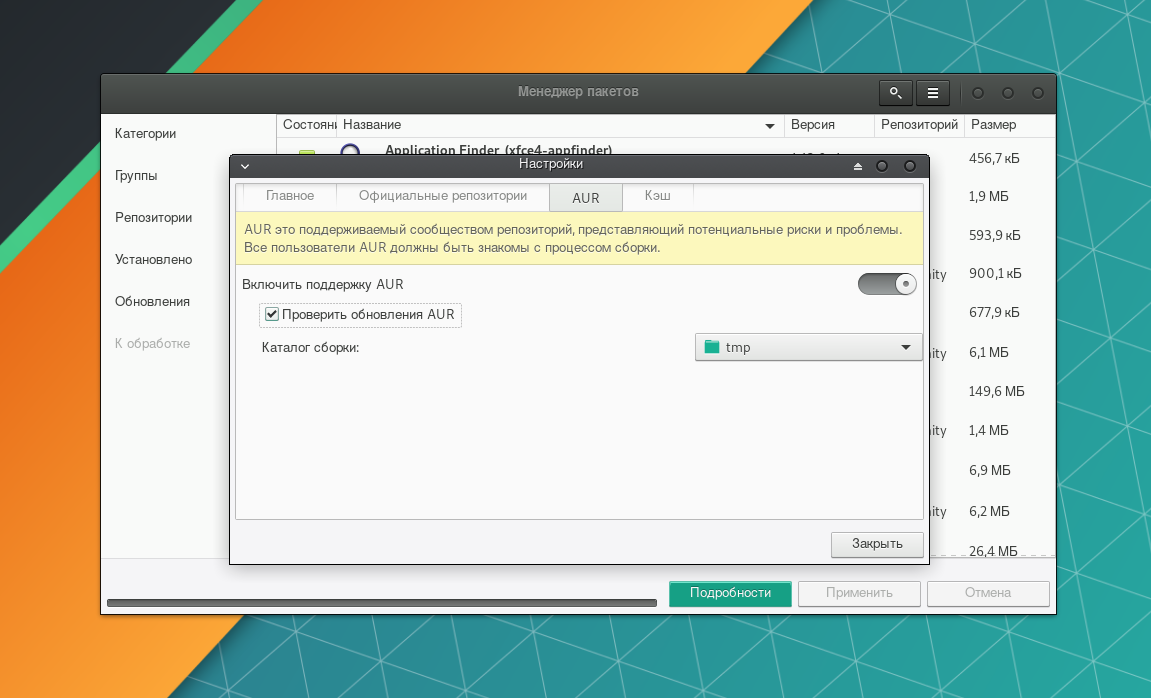Open the Официальные репозитории tab
The image size is (1151, 698).
(x=443, y=196)
